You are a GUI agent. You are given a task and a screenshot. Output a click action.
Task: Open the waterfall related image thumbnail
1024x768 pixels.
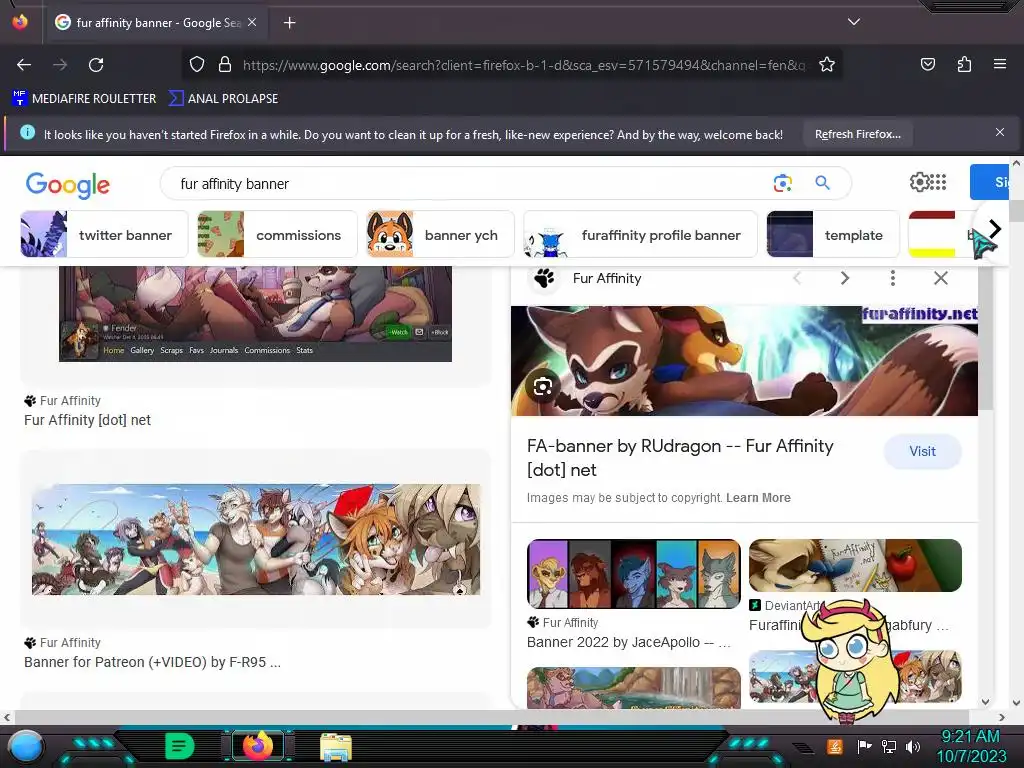tap(633, 688)
